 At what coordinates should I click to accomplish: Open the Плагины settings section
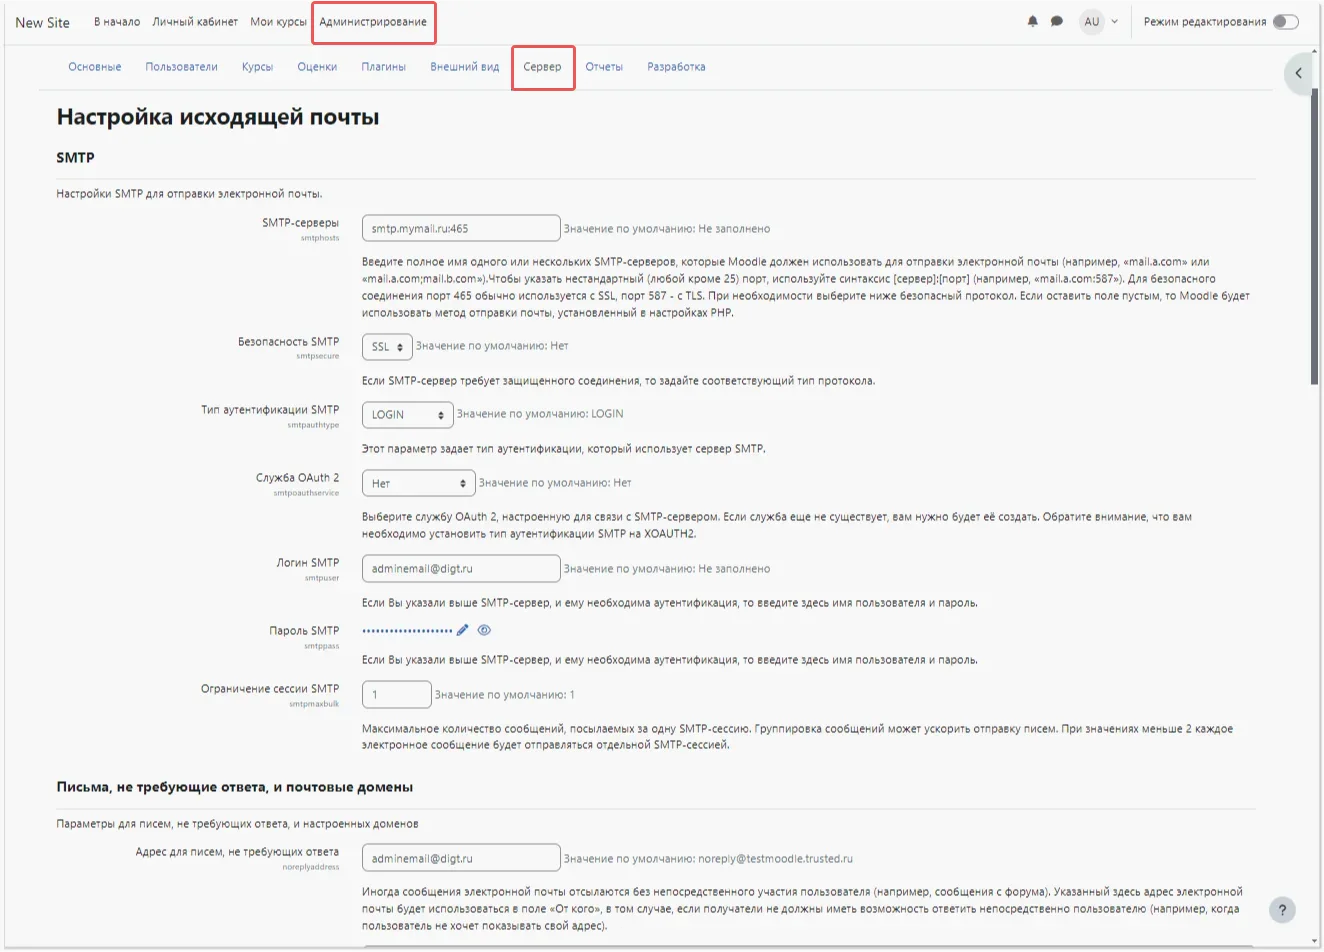pyautogui.click(x=383, y=66)
